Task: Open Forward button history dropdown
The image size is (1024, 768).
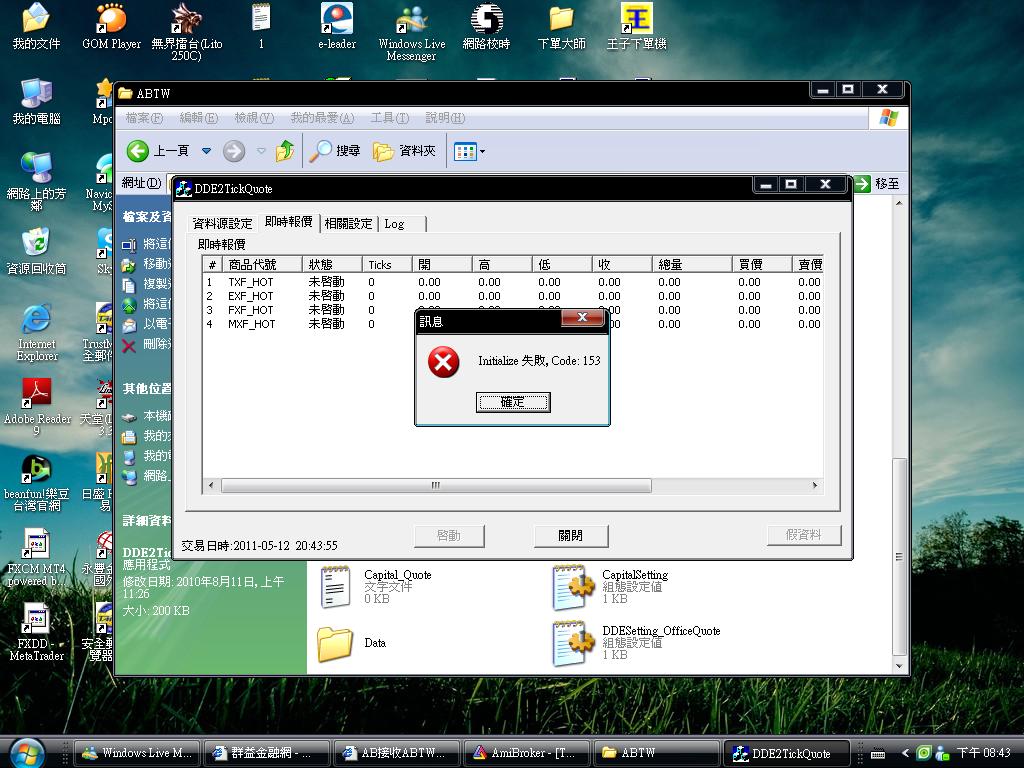Action: 261,151
